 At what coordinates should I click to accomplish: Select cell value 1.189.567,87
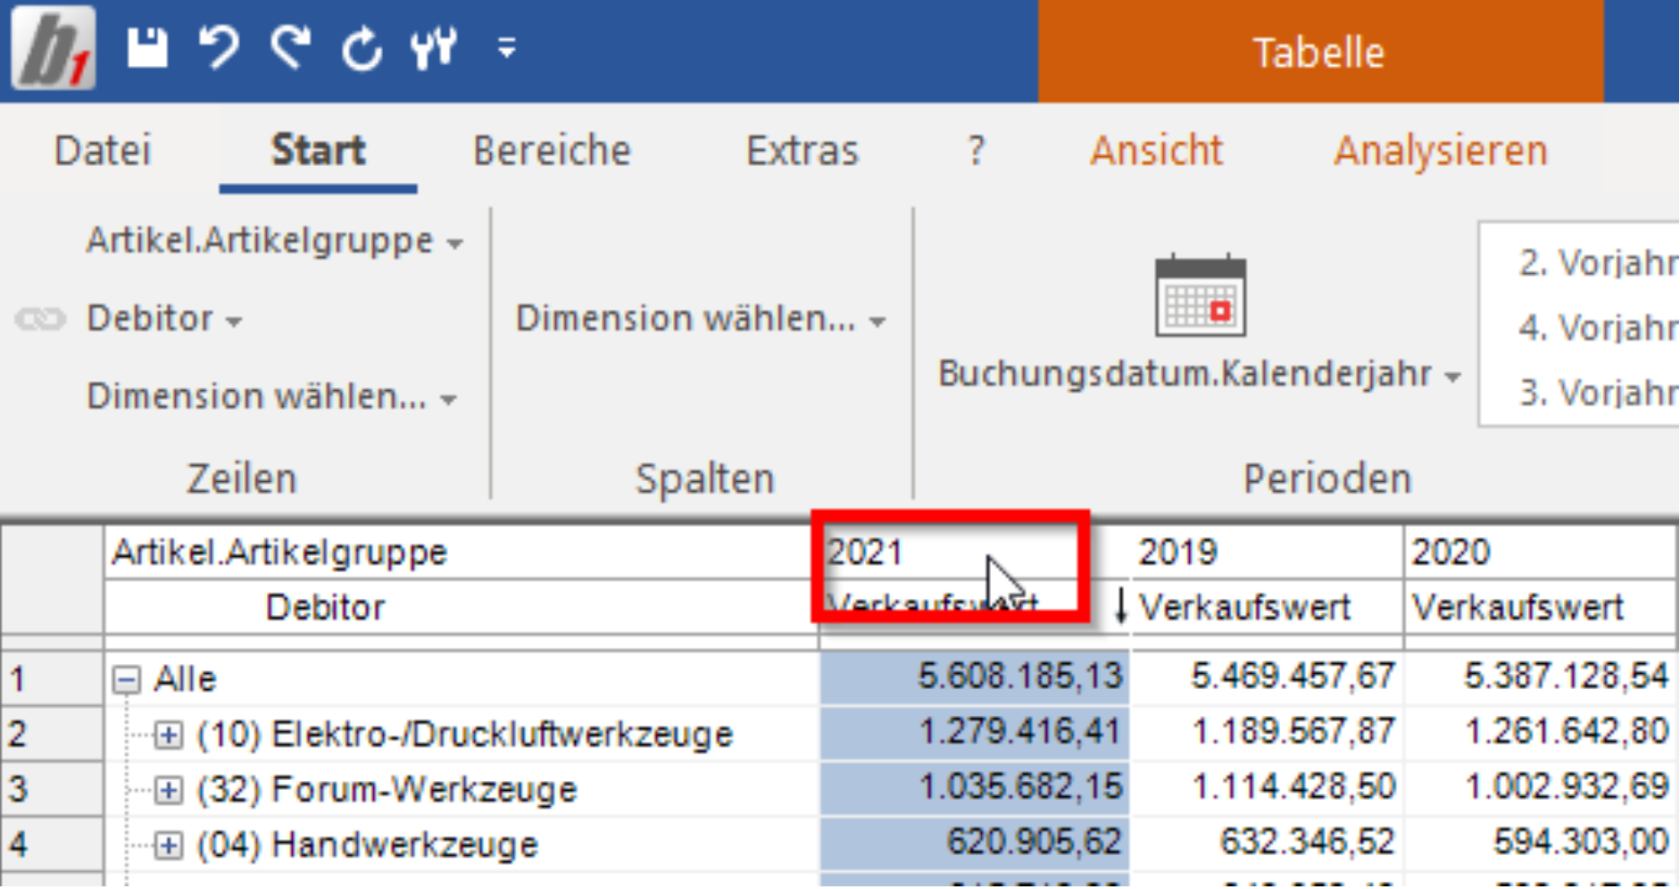[1267, 732]
